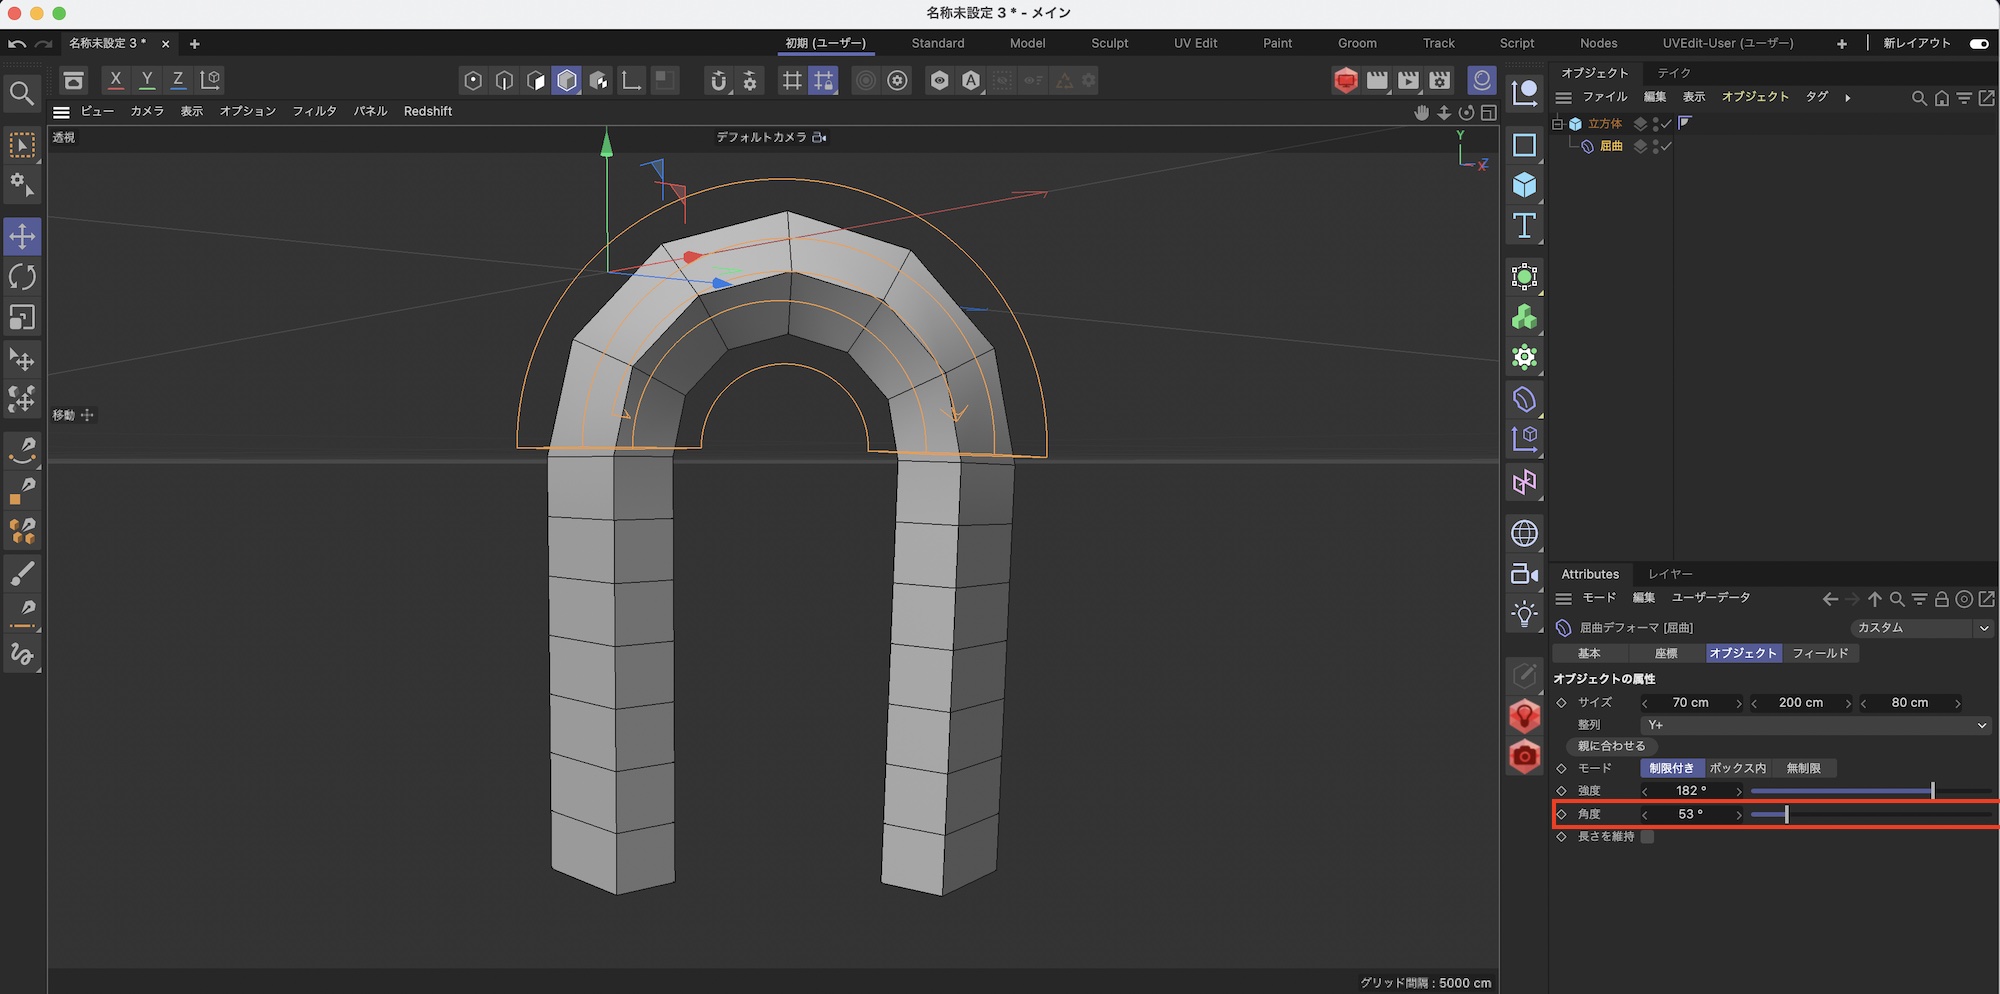Select the Move tool in left toolbar

coord(22,237)
